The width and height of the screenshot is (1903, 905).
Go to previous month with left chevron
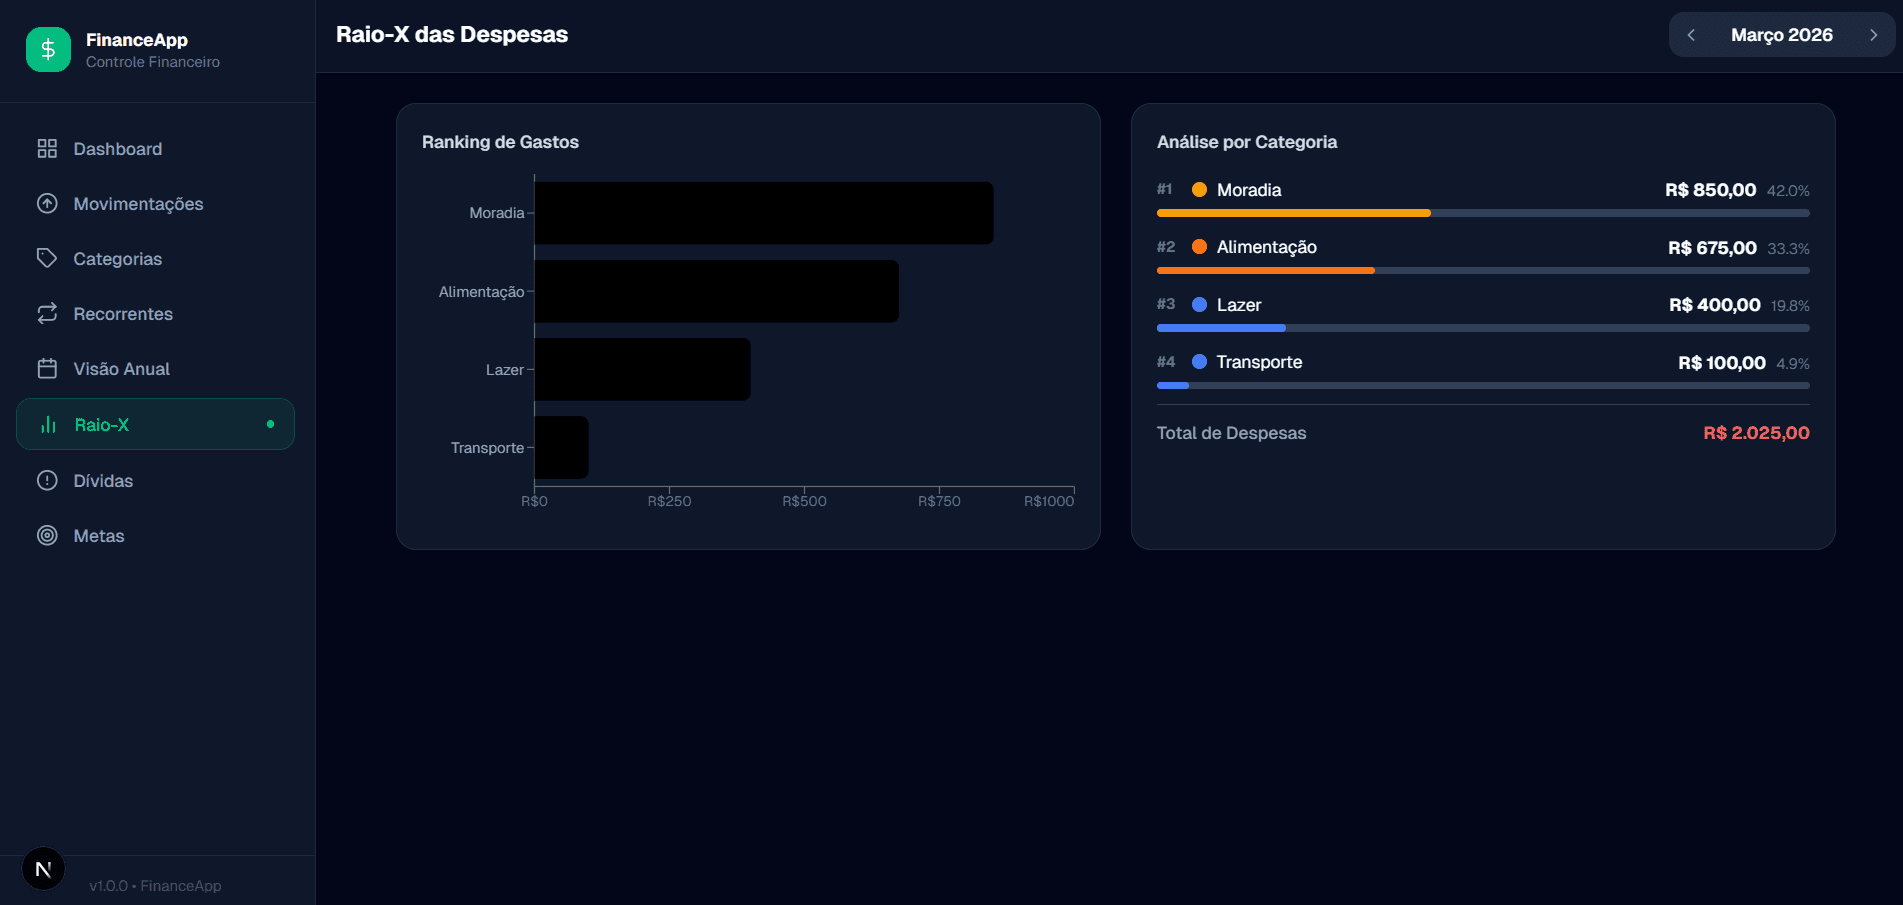coord(1691,34)
